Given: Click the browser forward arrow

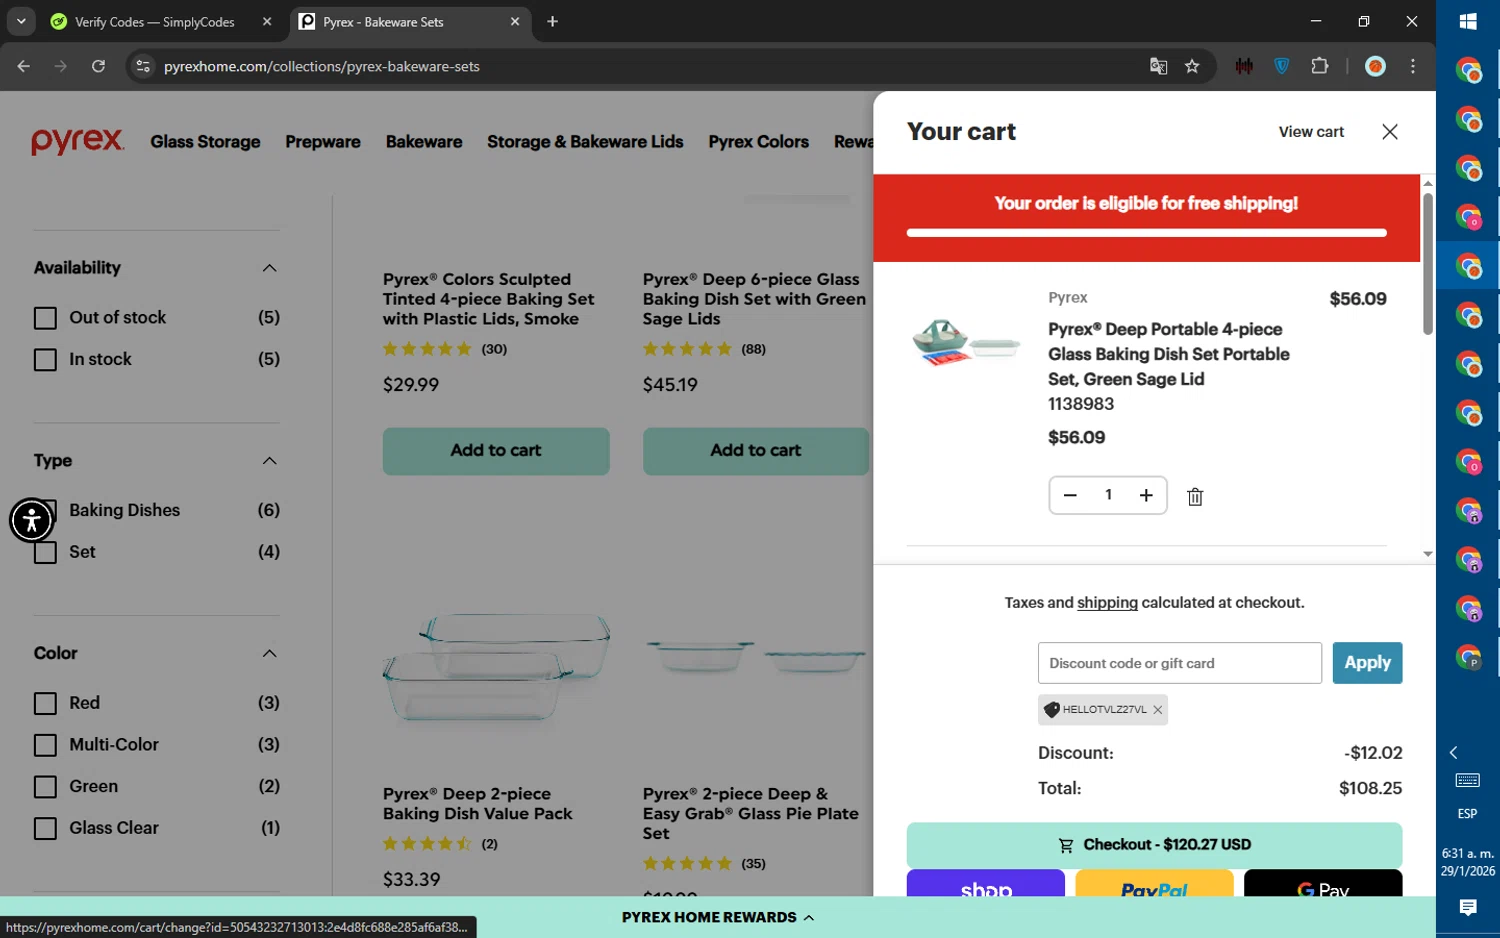Looking at the screenshot, I should [x=61, y=66].
